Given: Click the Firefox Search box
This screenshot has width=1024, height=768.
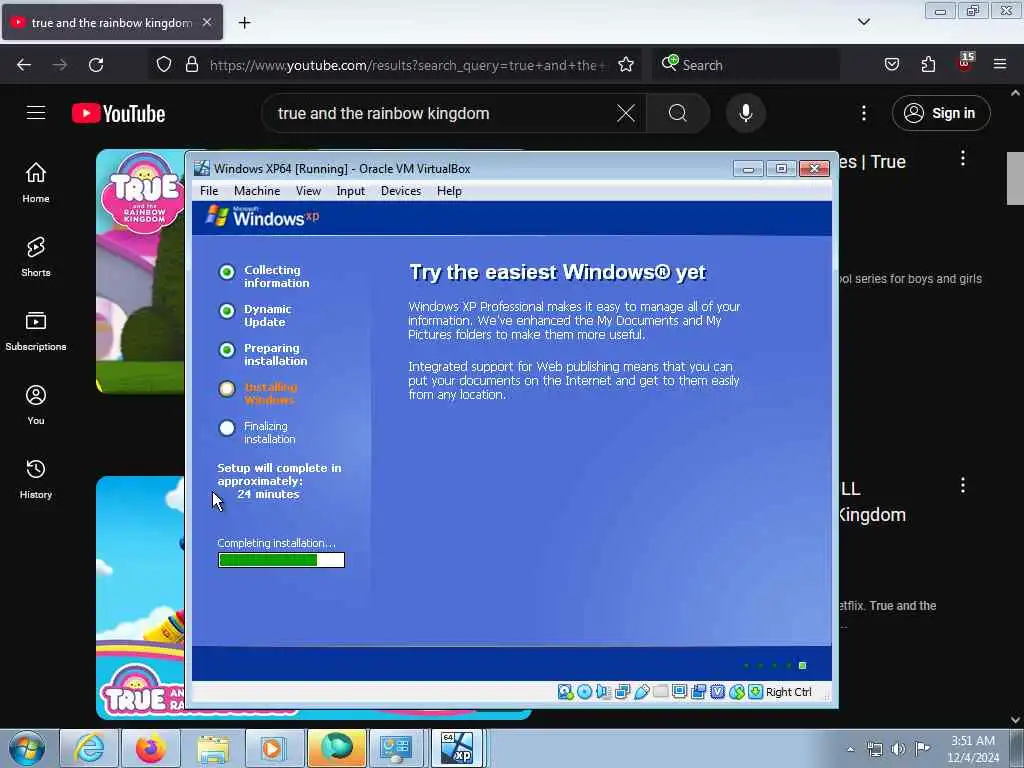Looking at the screenshot, I should click(x=746, y=65).
